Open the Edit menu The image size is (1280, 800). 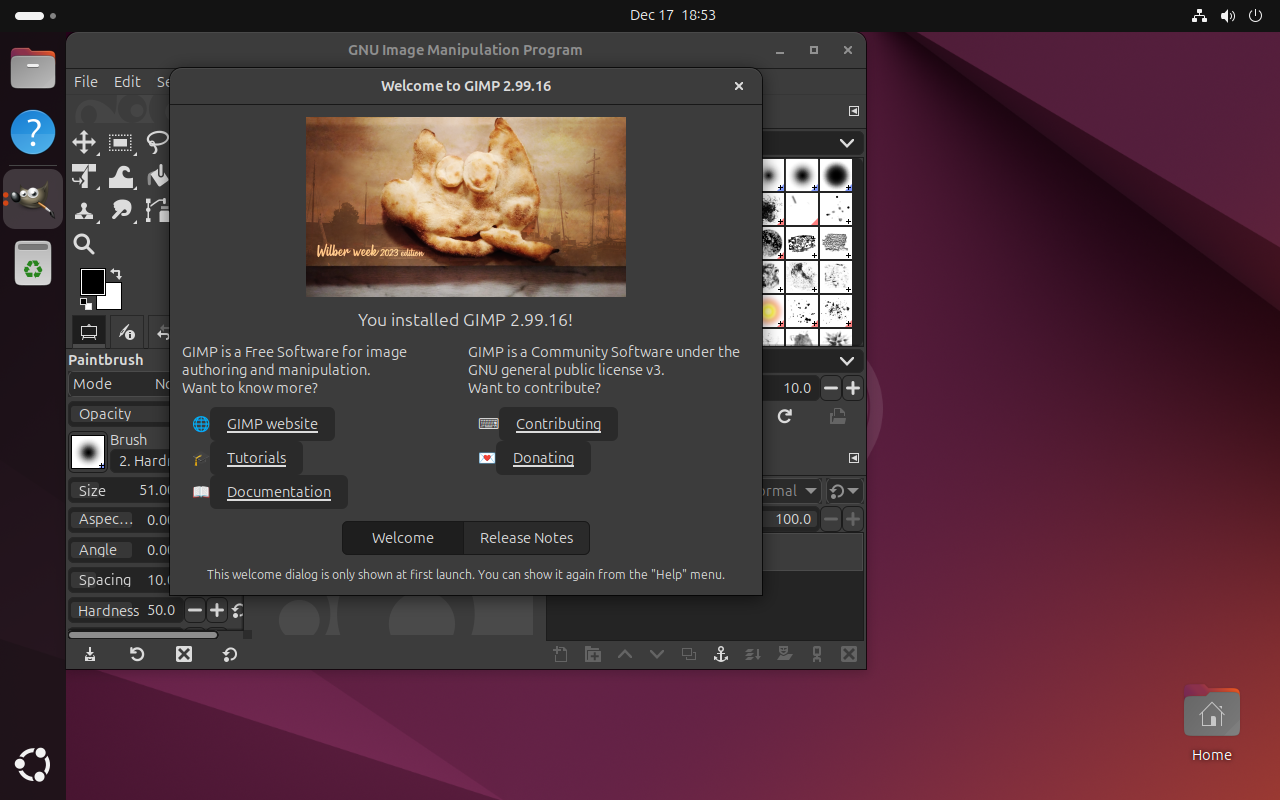[127, 82]
